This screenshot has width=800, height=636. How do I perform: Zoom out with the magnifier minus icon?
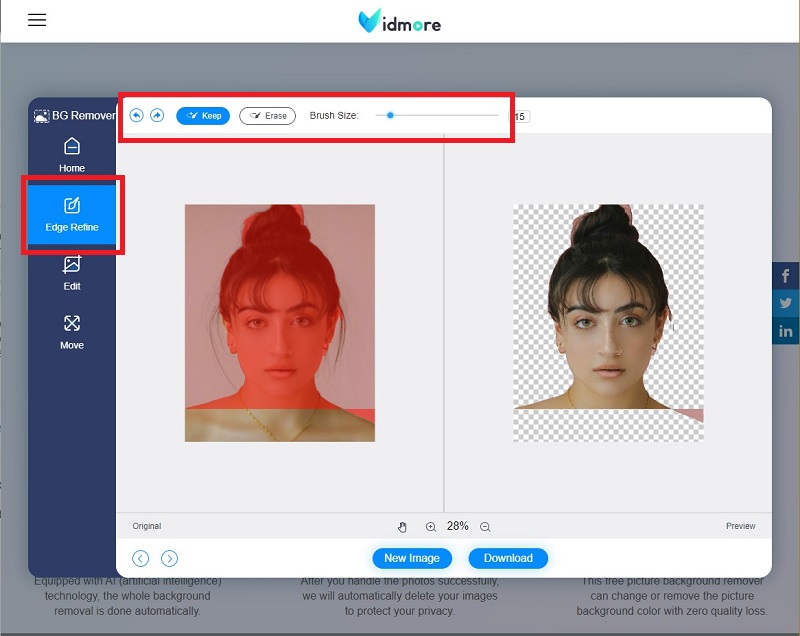(485, 527)
